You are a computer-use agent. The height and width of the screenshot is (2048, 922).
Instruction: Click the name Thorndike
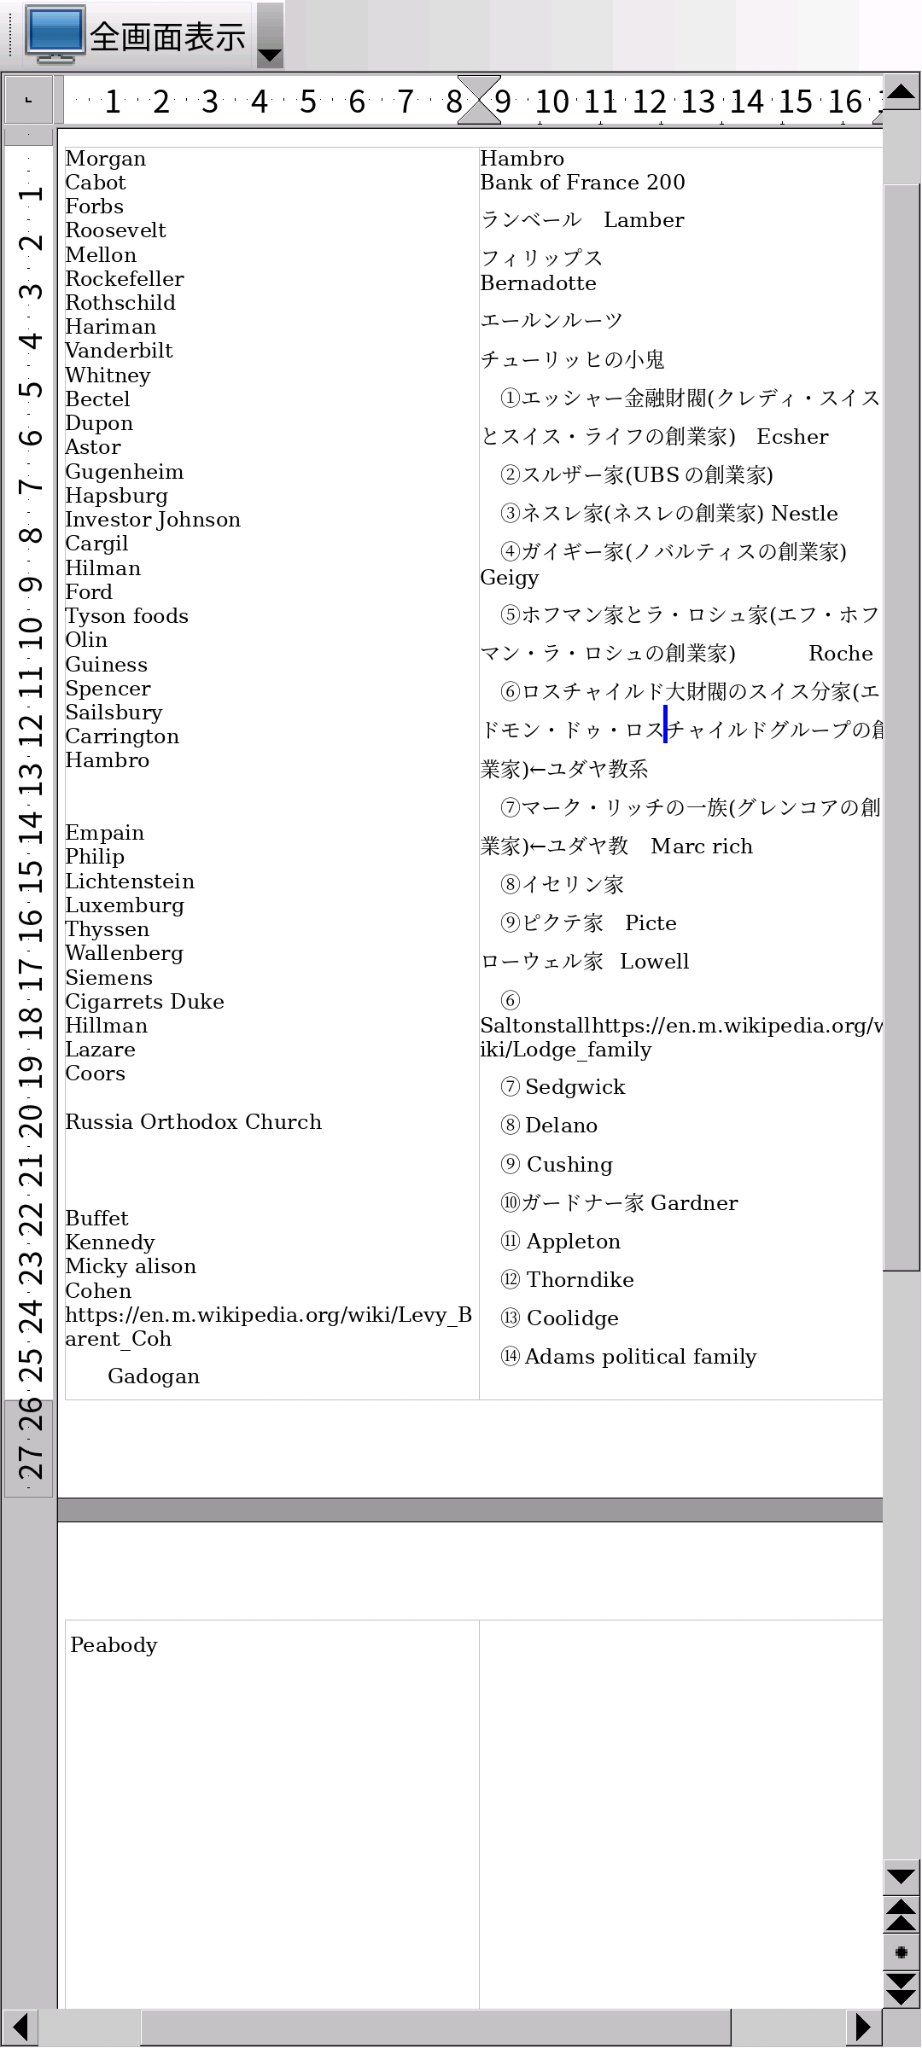pyautogui.click(x=580, y=1280)
